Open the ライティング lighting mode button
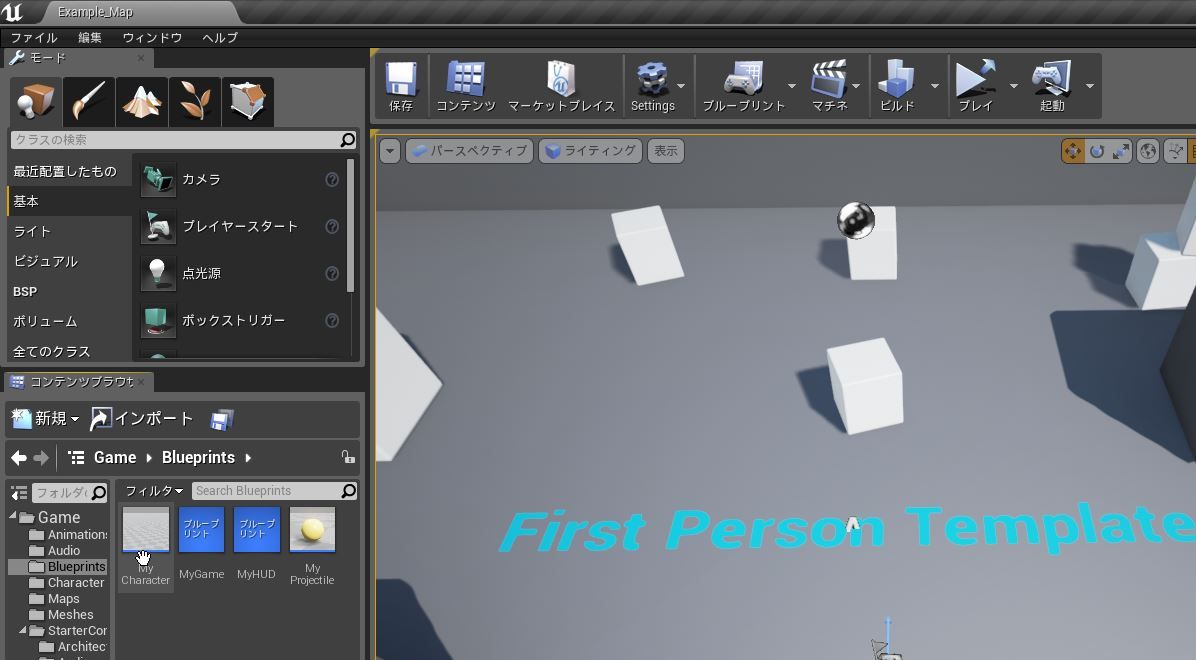The height and width of the screenshot is (660, 1196). pyautogui.click(x=591, y=151)
